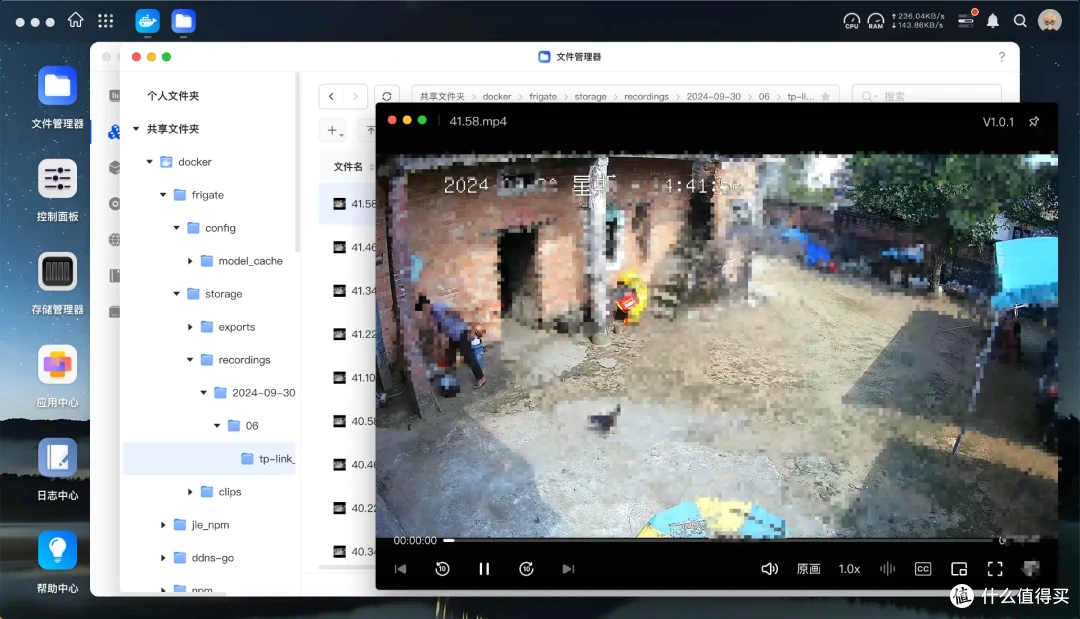Go back in File Manager navigation
The image size is (1080, 619).
coord(331,96)
